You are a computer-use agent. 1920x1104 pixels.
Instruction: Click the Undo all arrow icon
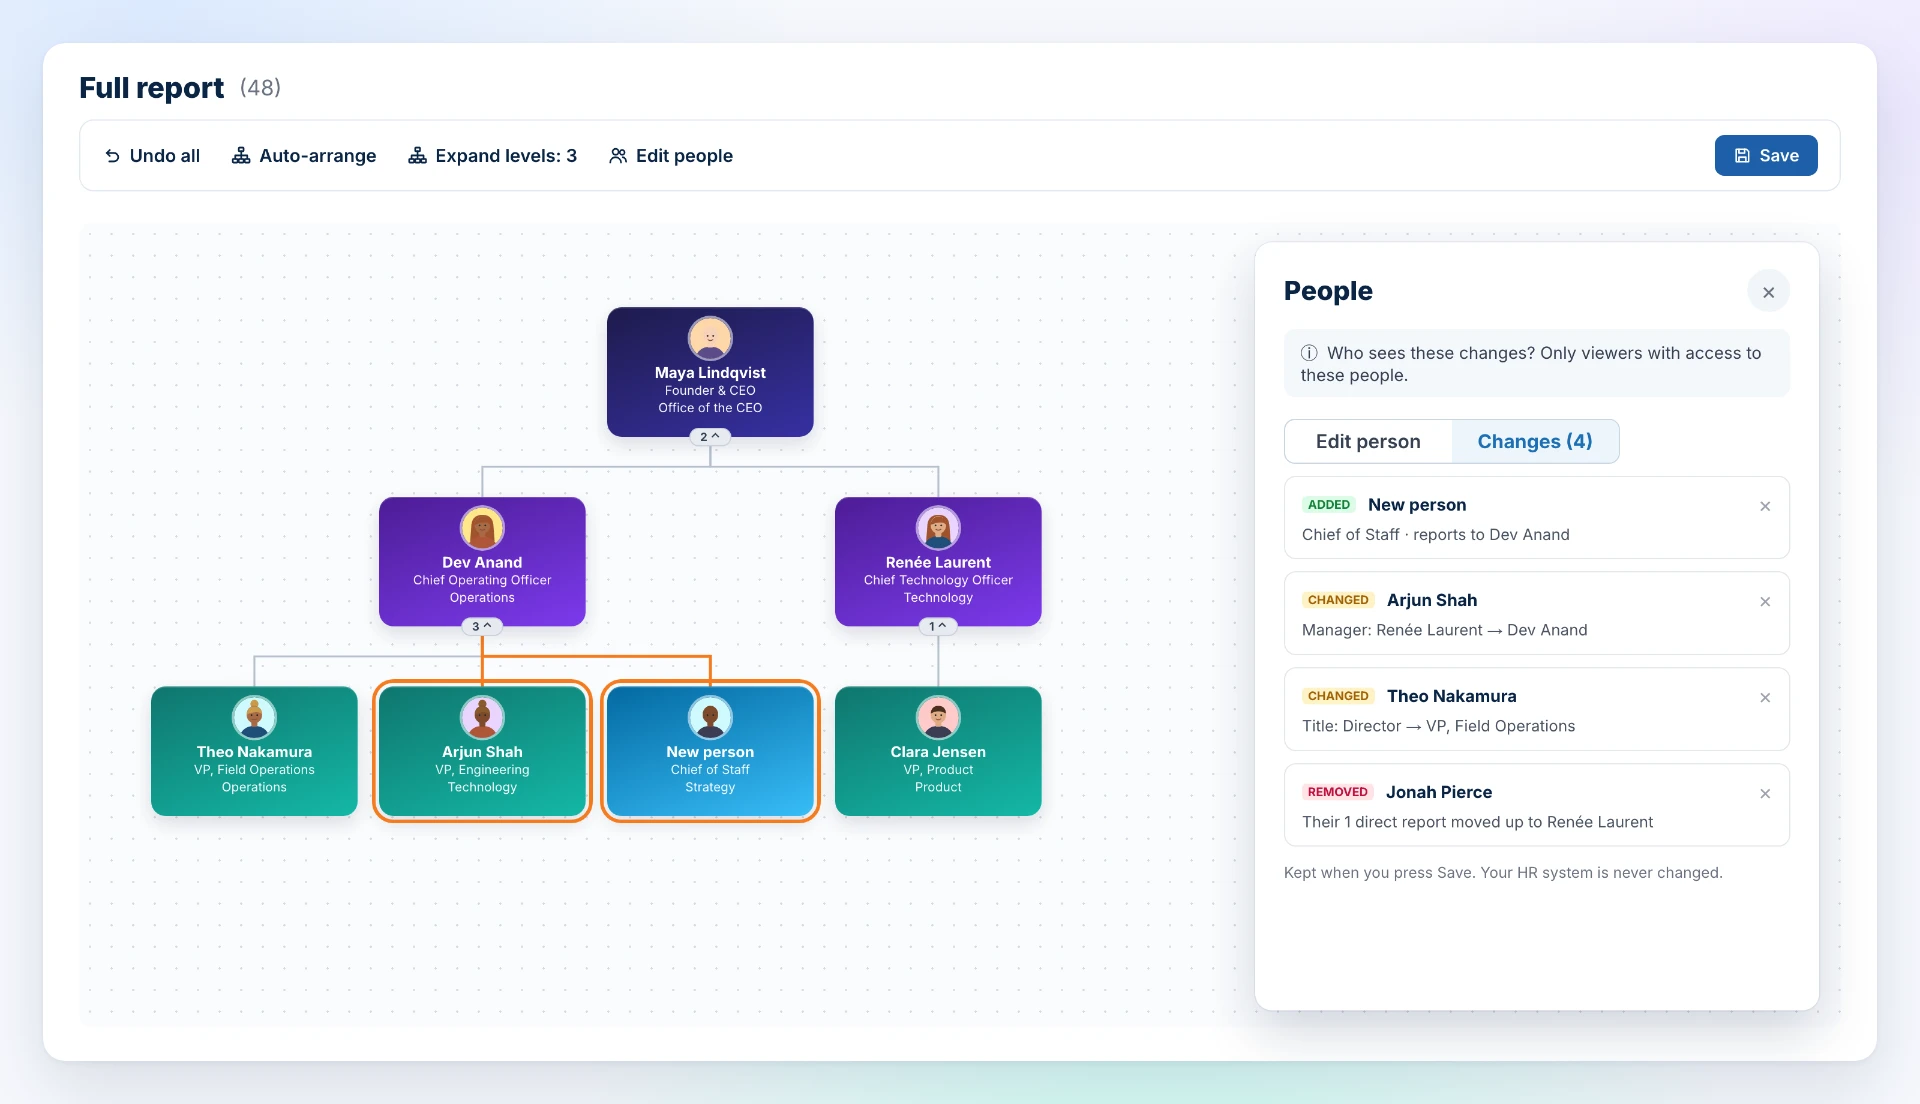(113, 156)
